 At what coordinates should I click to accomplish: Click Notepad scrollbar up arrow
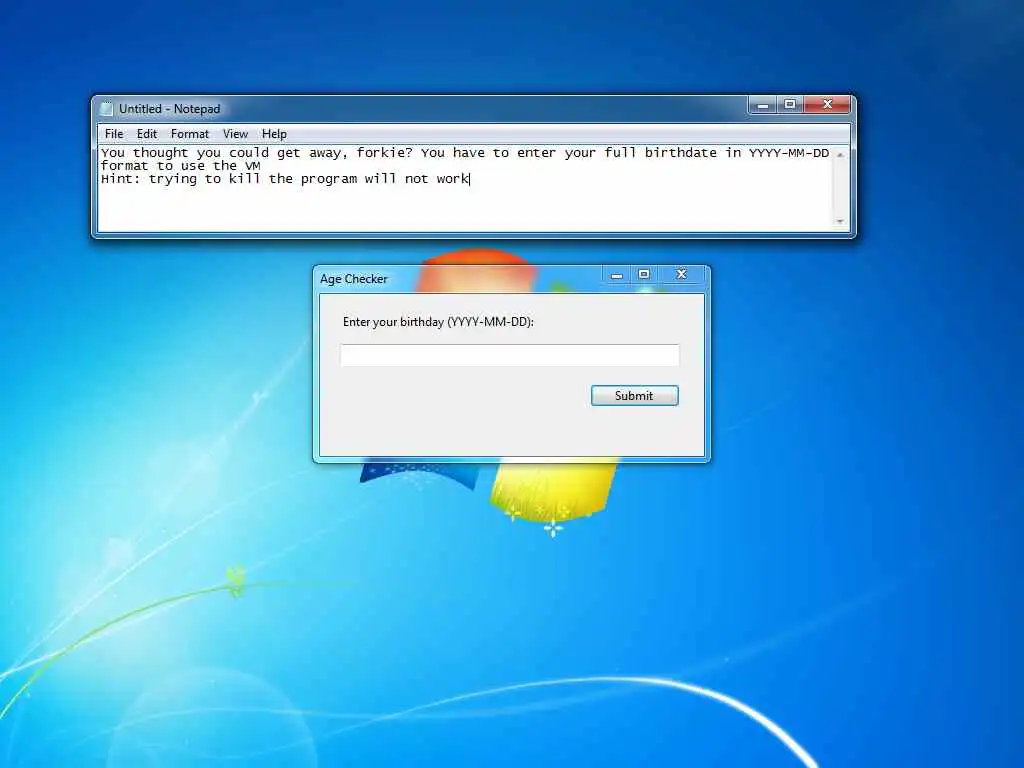coord(840,155)
